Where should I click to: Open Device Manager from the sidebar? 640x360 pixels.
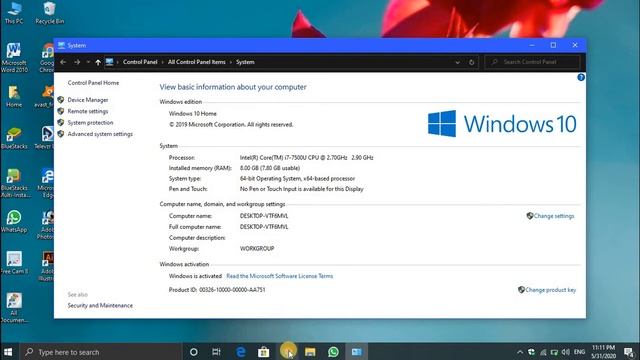pyautogui.click(x=88, y=100)
